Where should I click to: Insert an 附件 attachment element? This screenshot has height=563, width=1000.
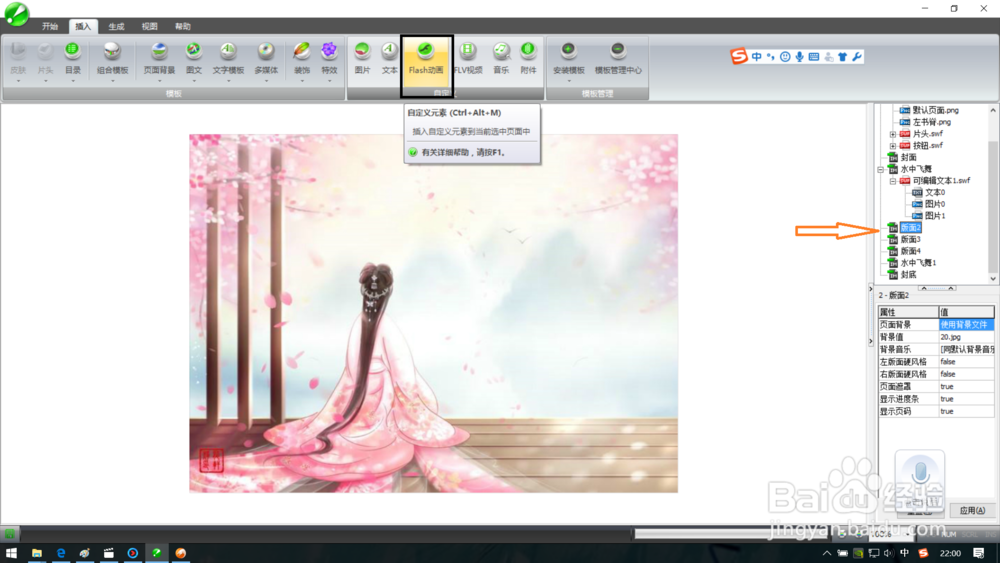click(x=528, y=57)
